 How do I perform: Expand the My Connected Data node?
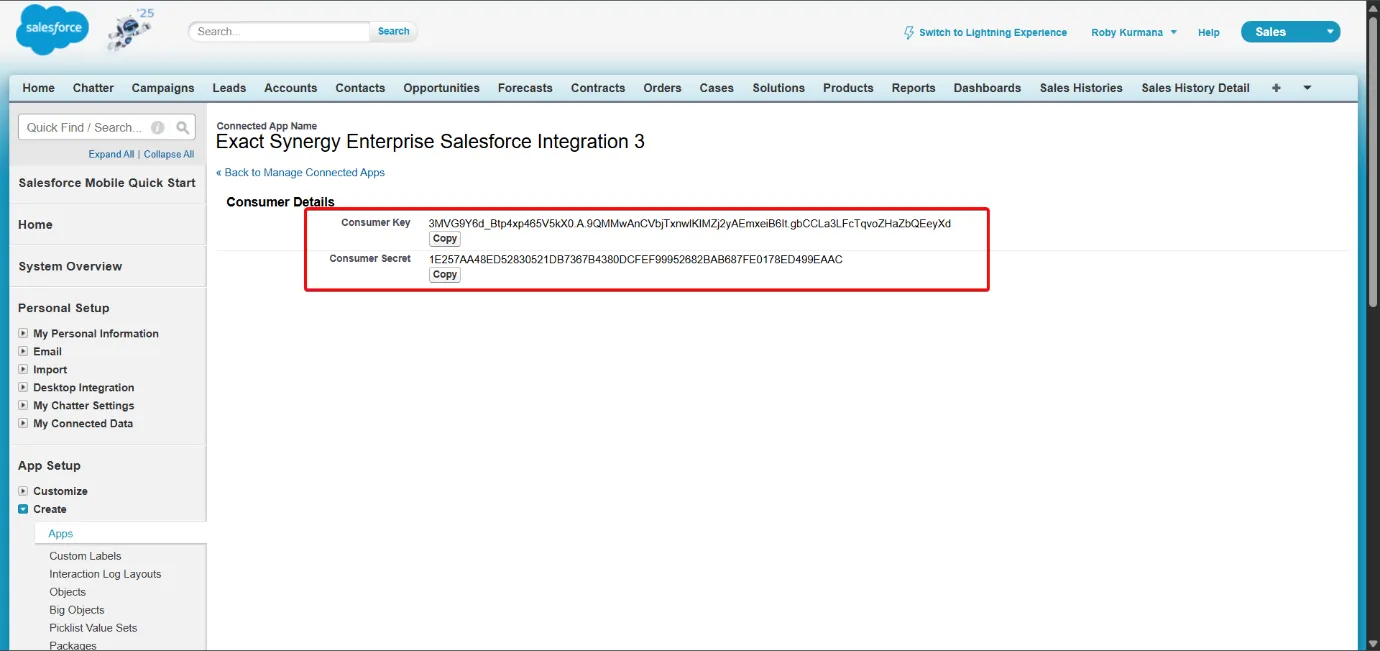click(x=23, y=423)
